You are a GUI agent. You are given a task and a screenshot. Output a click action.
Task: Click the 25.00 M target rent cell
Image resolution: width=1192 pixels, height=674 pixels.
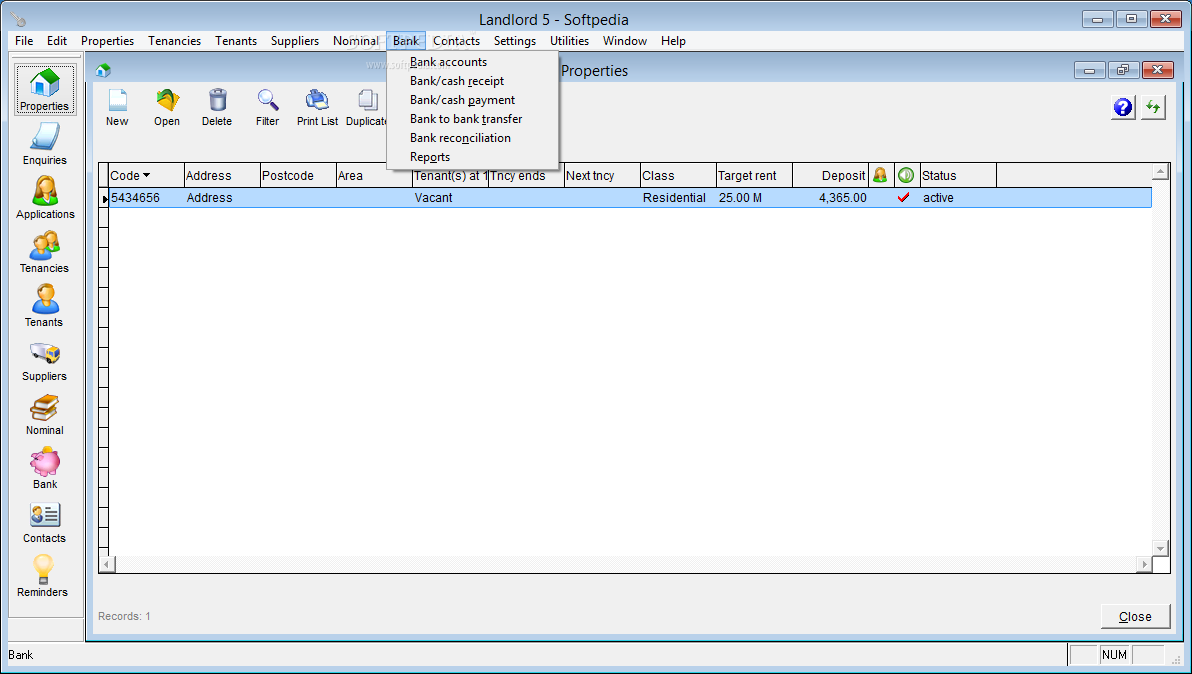coord(754,198)
